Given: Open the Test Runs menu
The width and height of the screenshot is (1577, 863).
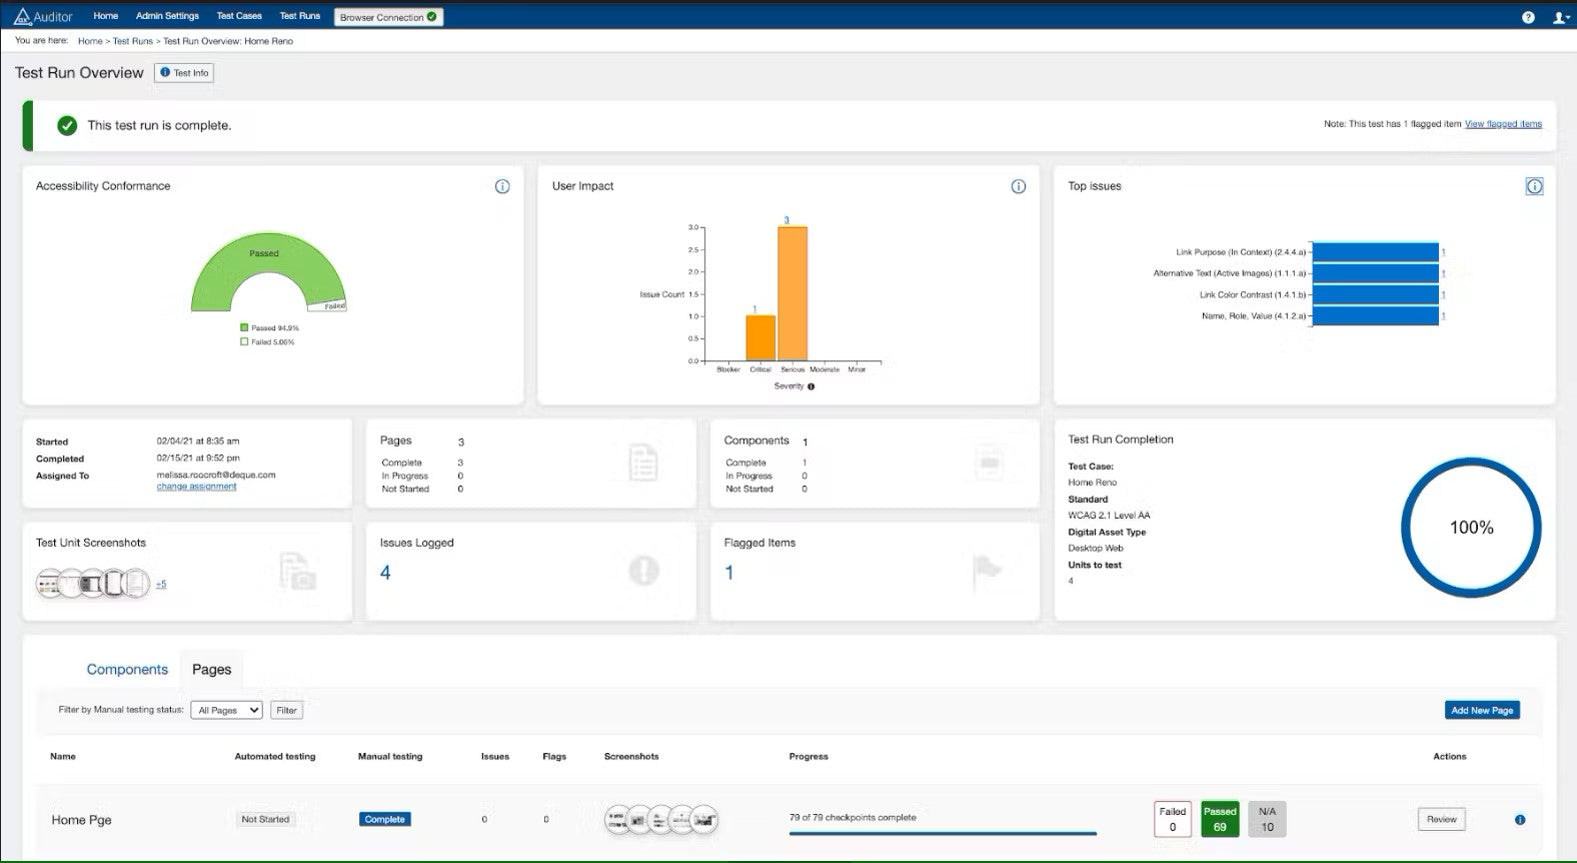Looking at the screenshot, I should tap(300, 16).
